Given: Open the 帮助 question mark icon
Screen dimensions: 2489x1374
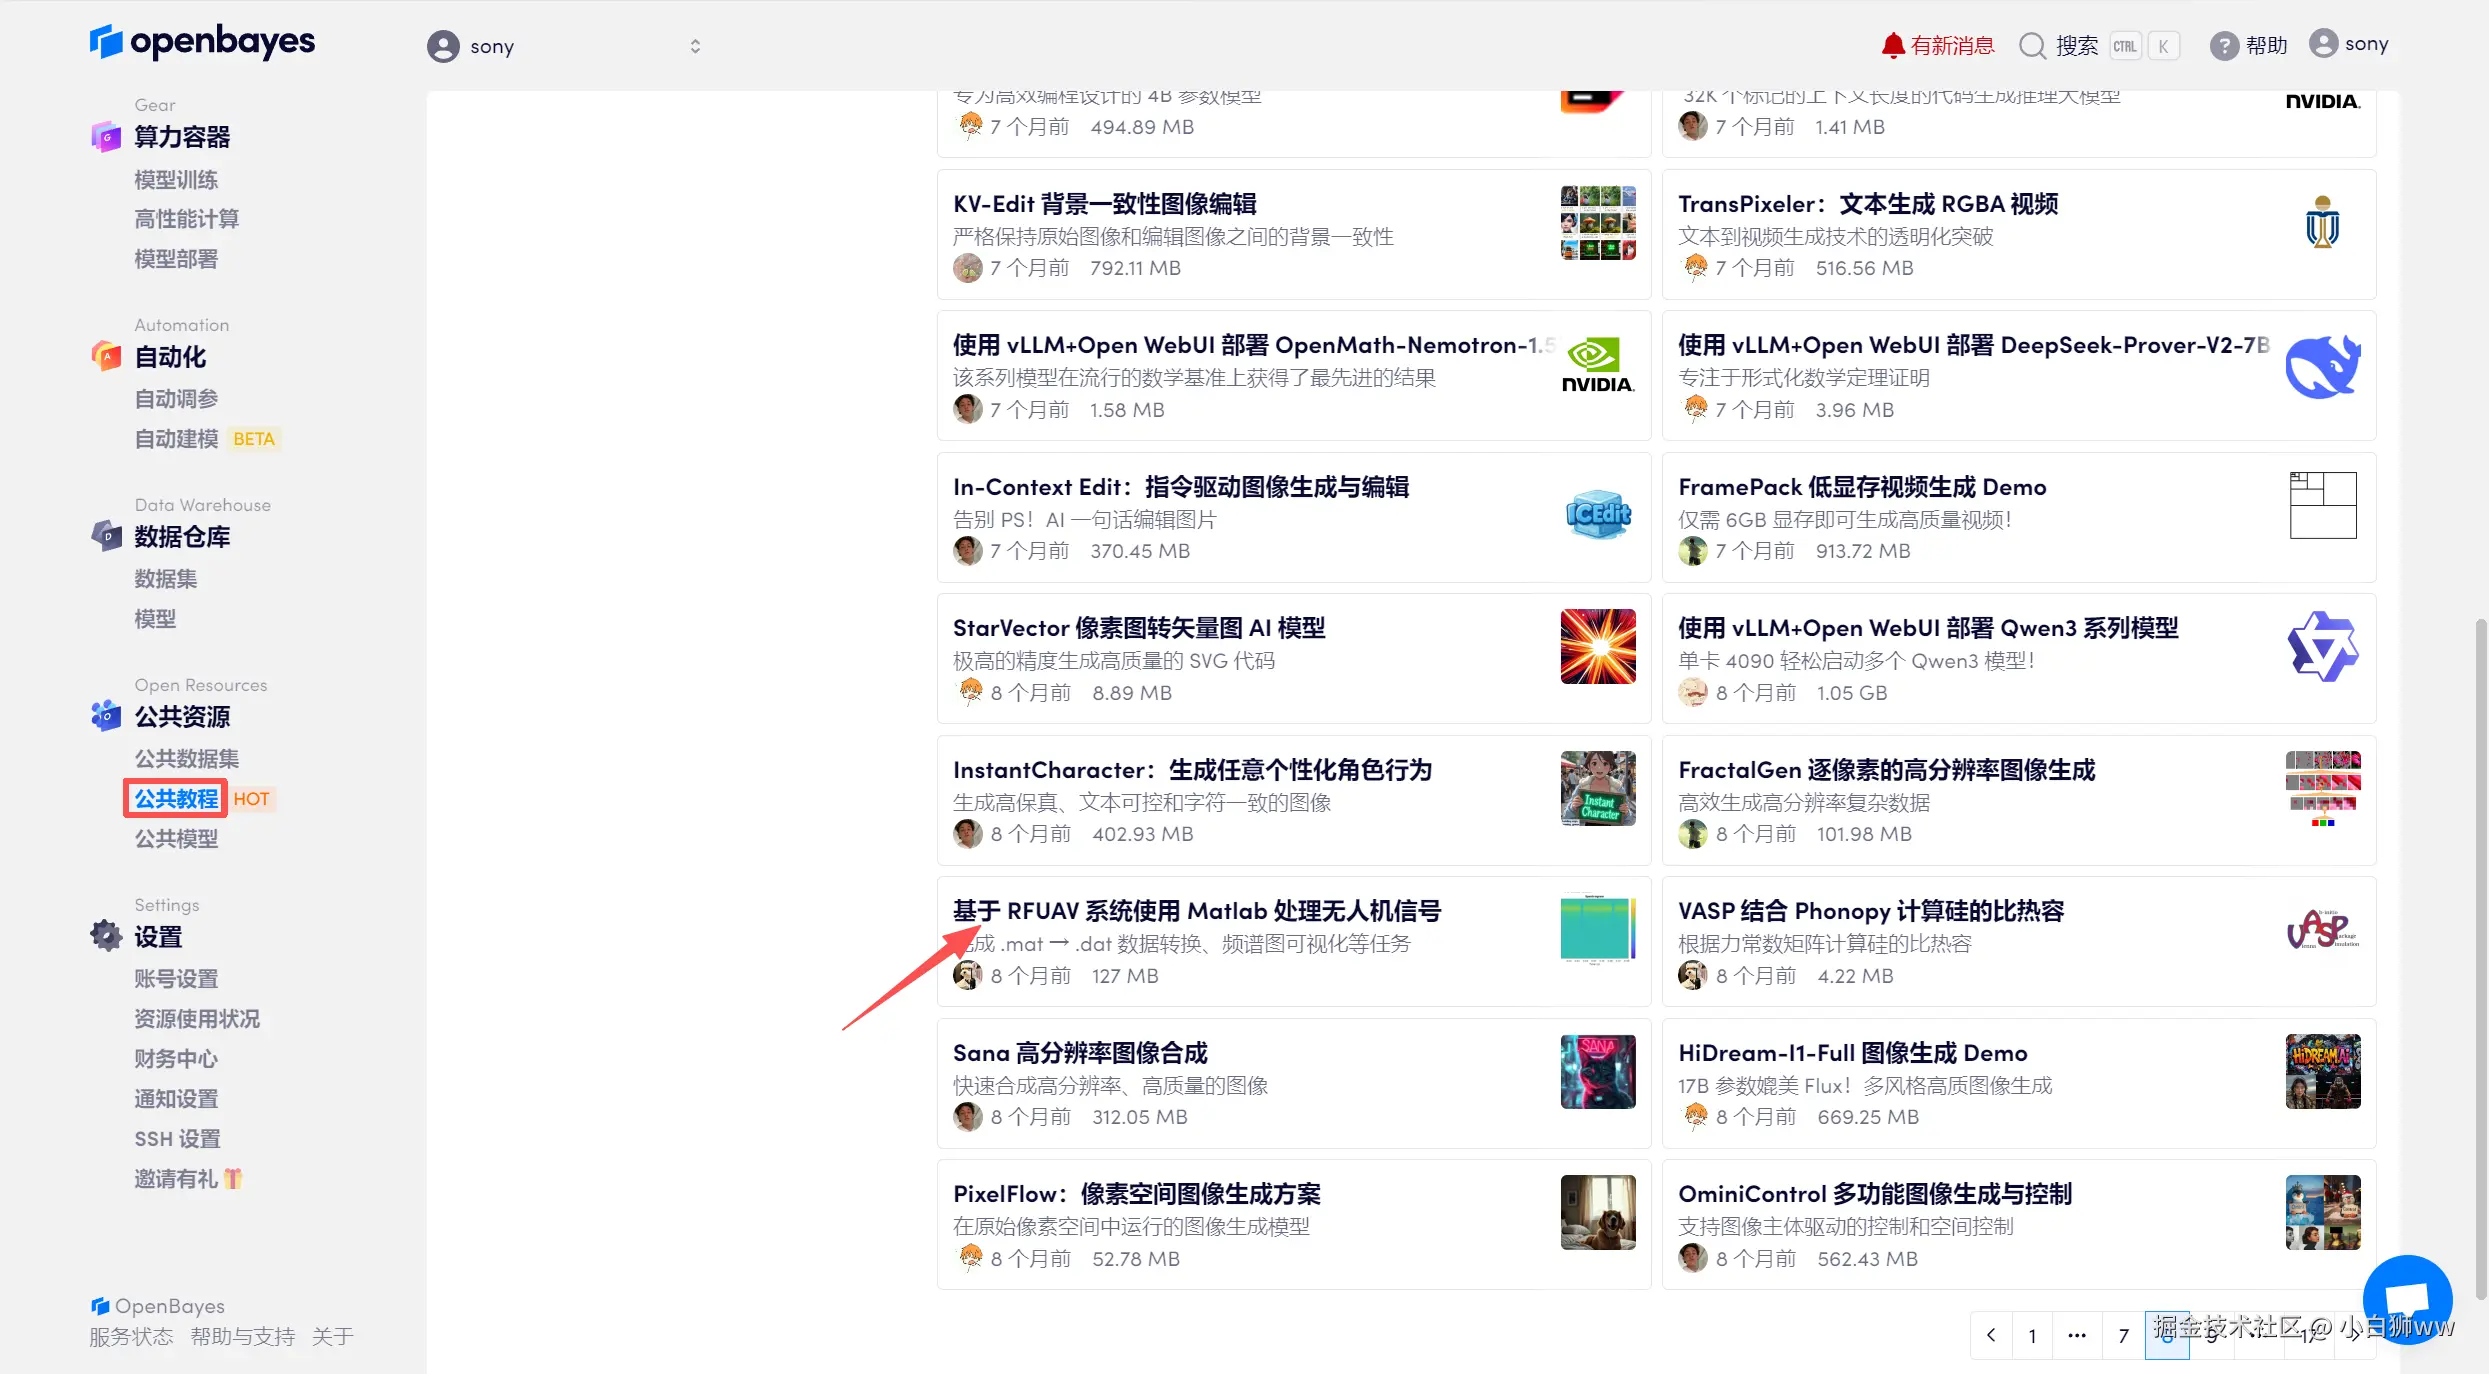Looking at the screenshot, I should click(2223, 46).
